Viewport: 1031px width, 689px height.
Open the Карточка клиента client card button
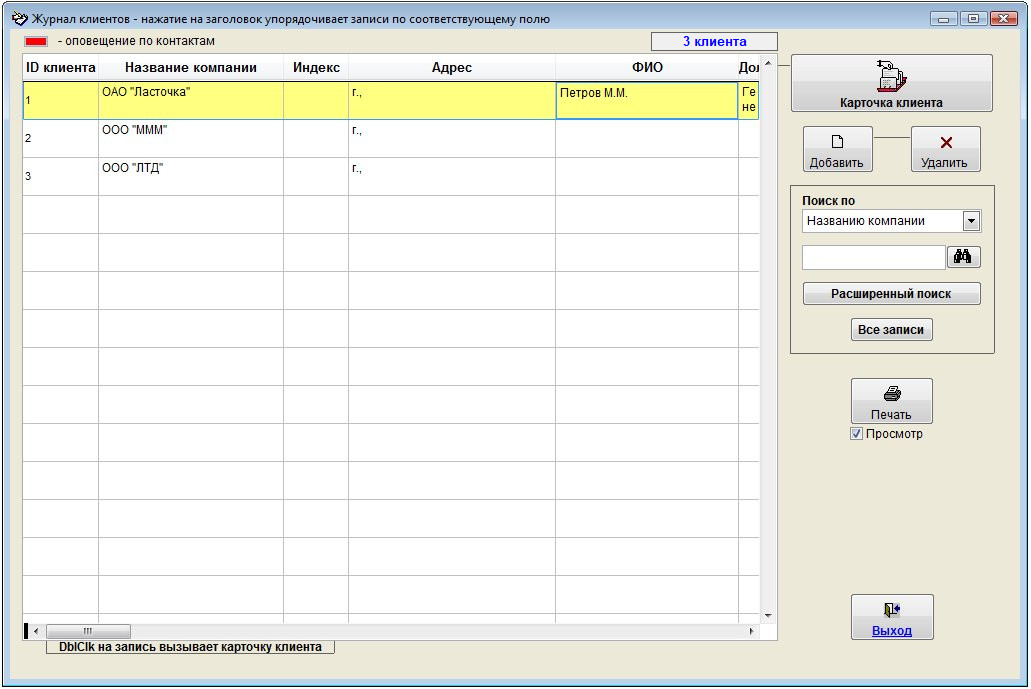[891, 83]
